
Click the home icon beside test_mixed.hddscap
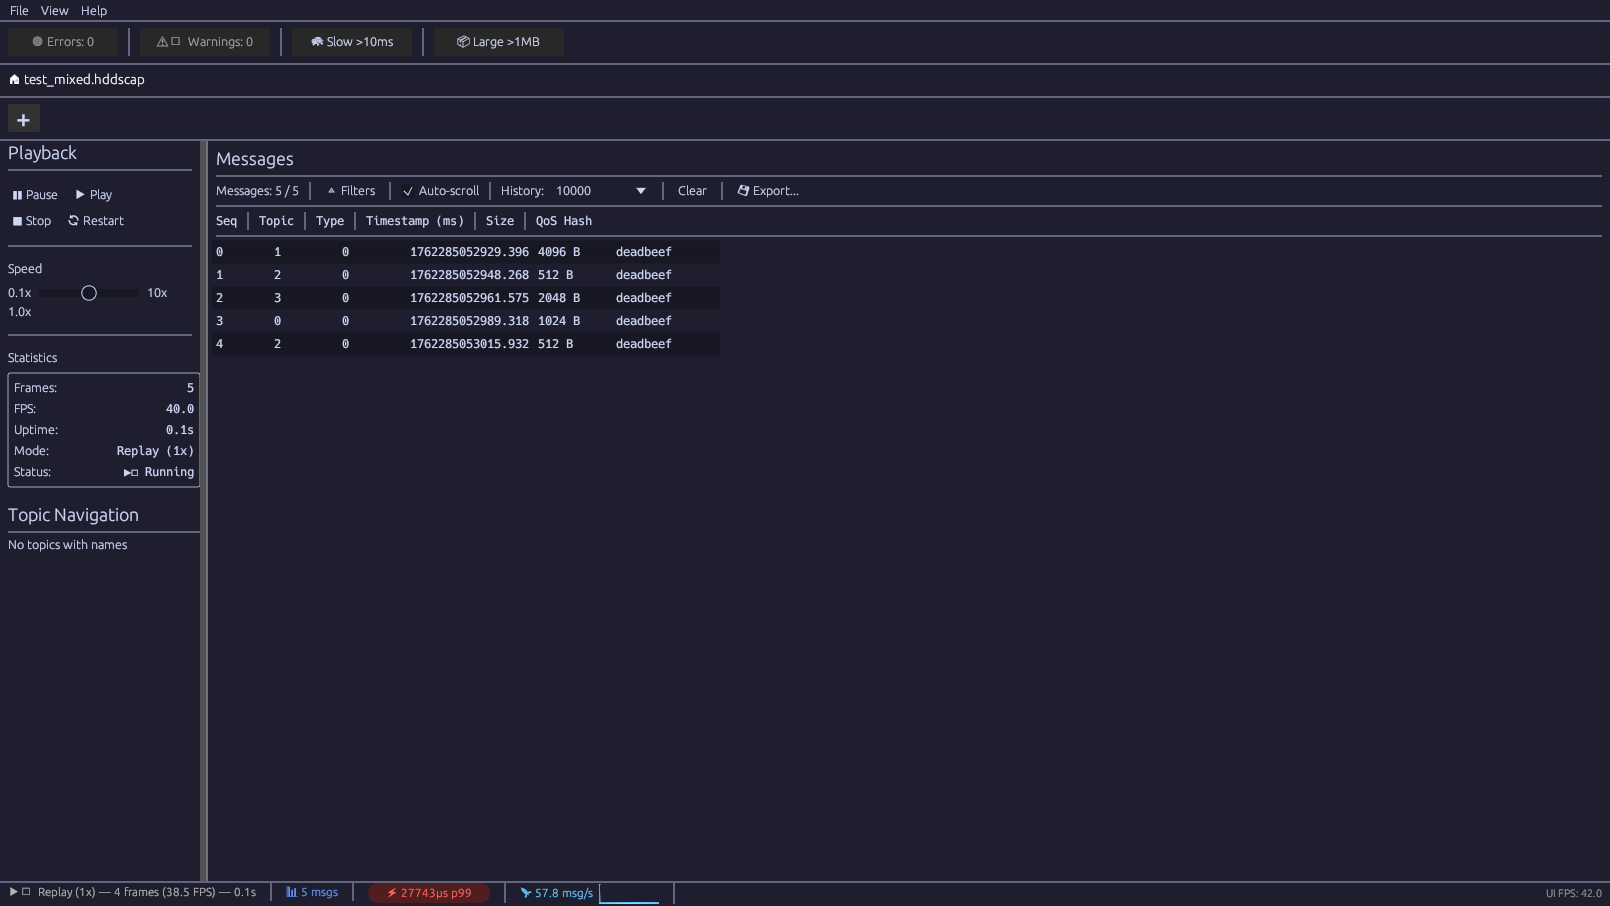pos(14,80)
